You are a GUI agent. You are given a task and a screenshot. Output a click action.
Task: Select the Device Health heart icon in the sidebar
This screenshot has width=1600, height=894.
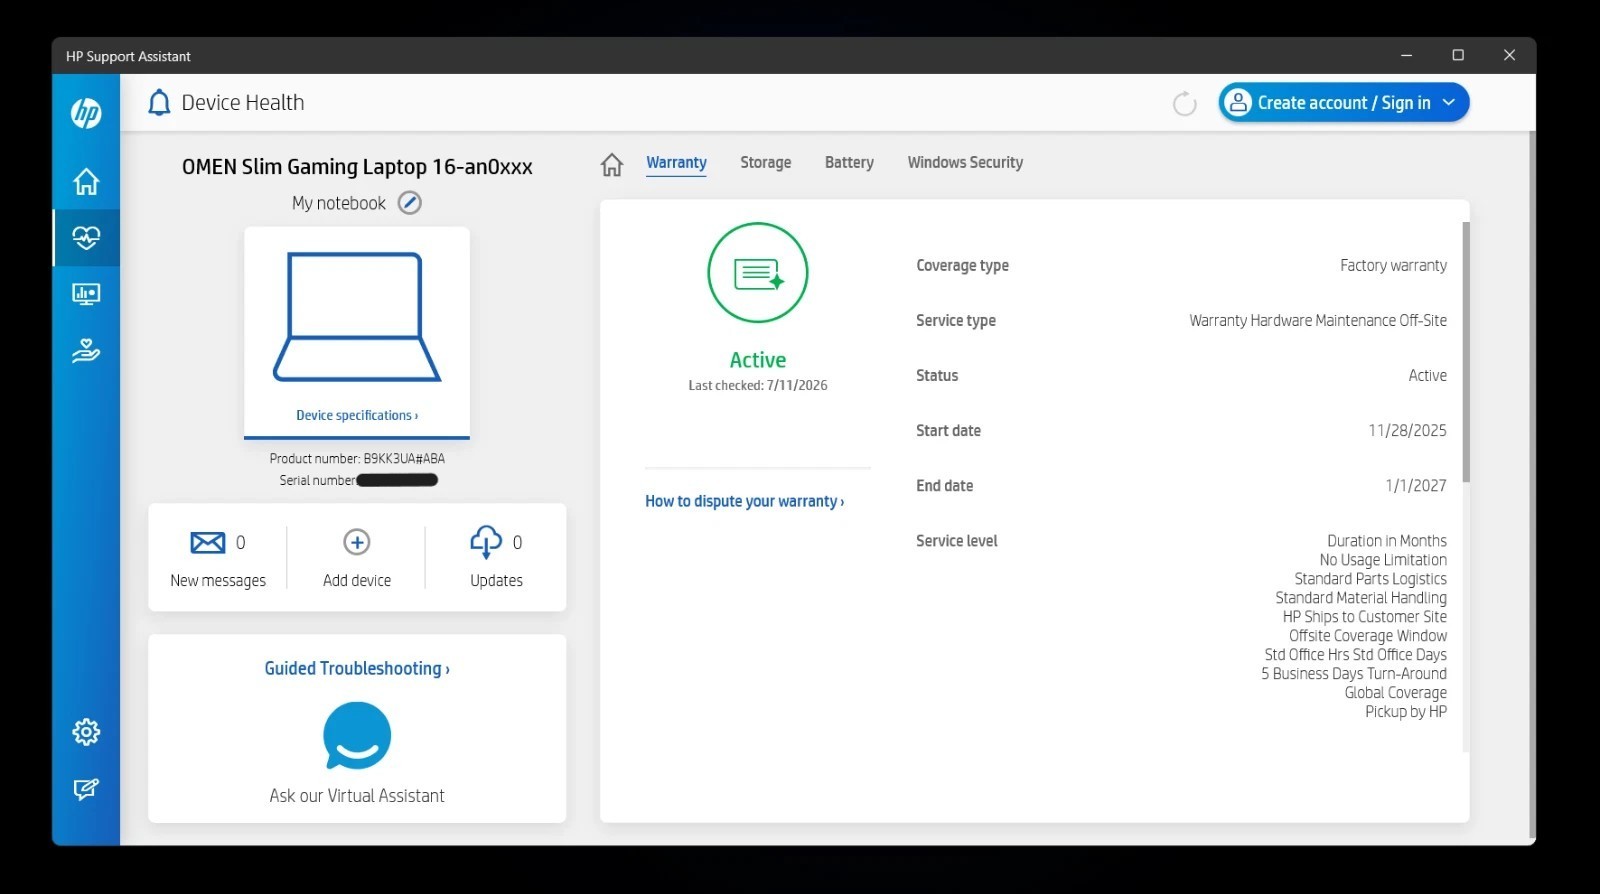click(x=86, y=238)
